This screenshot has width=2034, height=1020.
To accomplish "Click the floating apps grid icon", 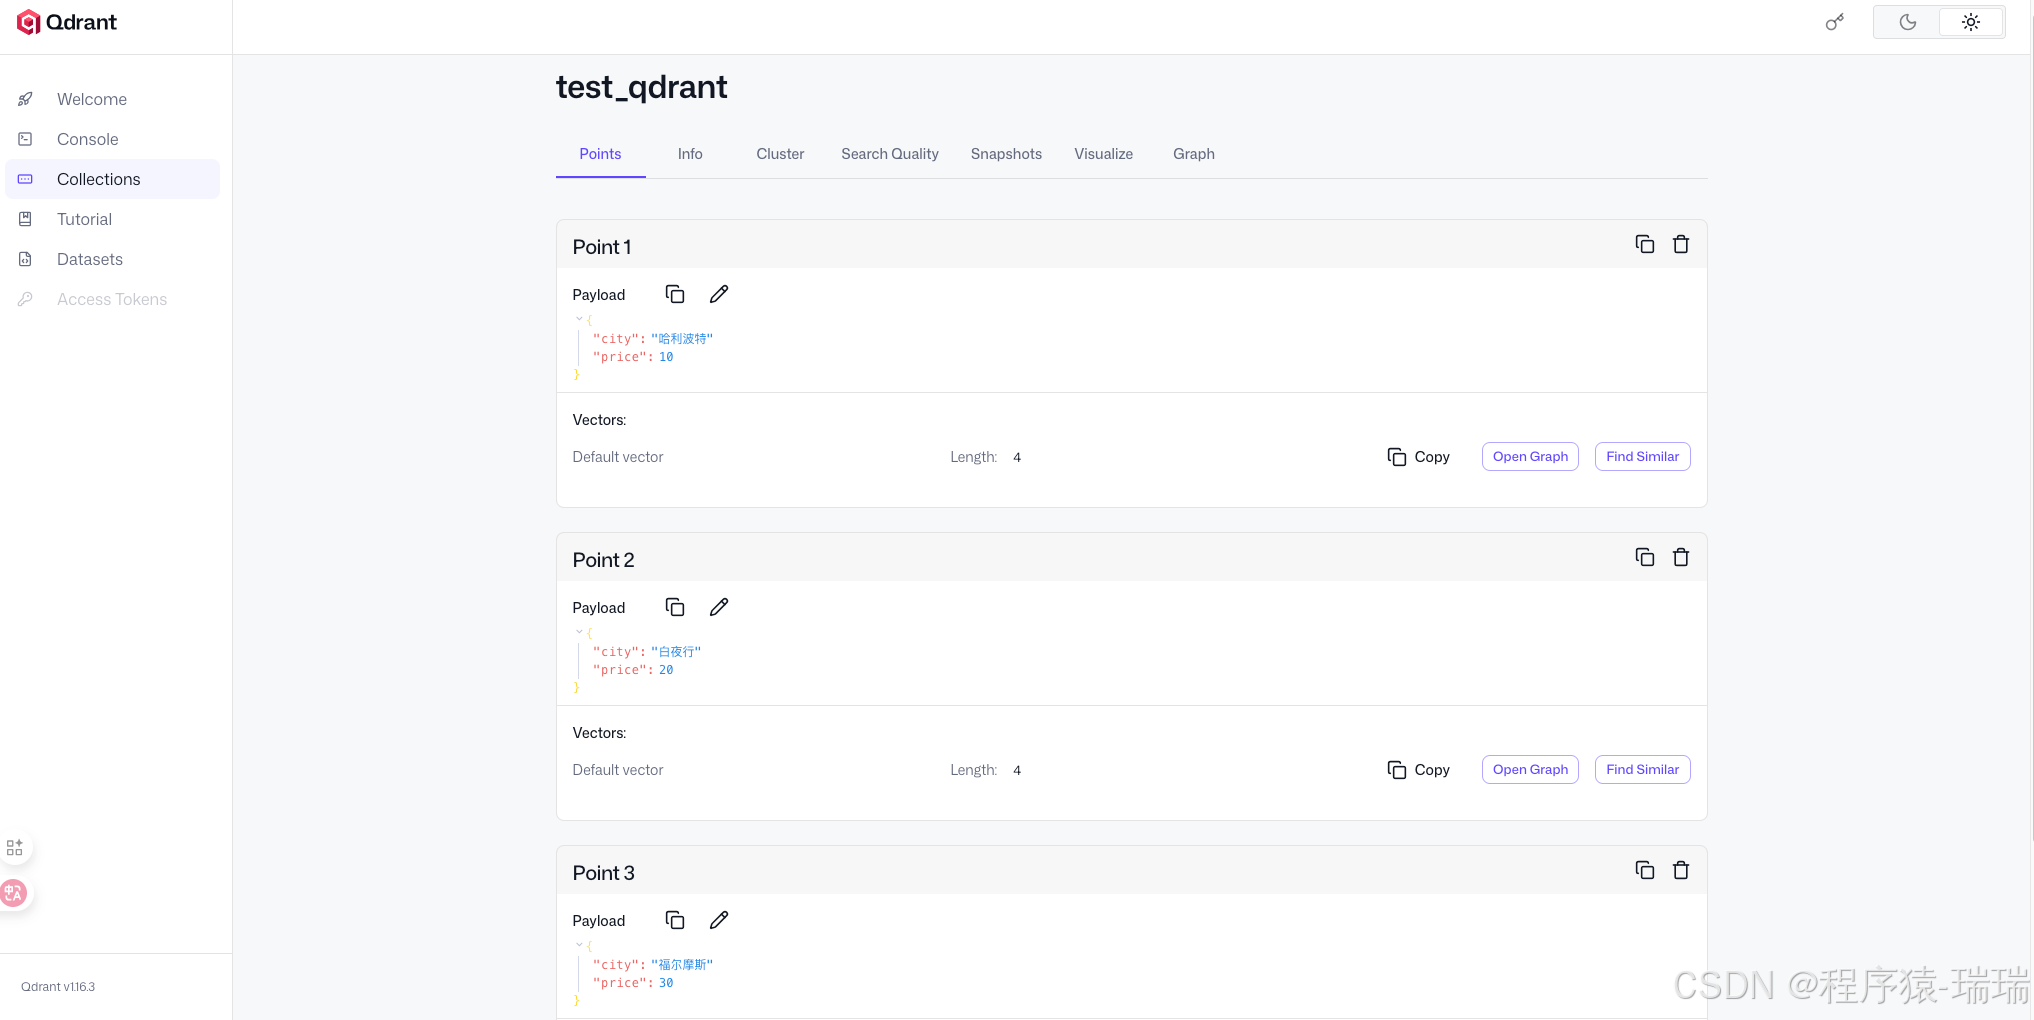I will (15, 848).
